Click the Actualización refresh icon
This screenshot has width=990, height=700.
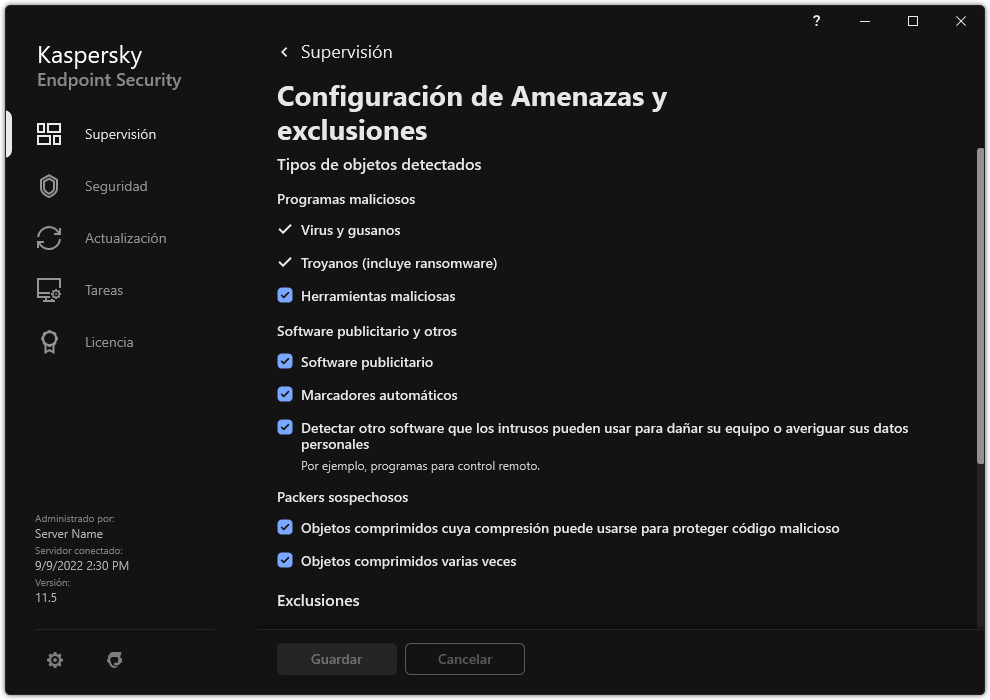coord(49,238)
